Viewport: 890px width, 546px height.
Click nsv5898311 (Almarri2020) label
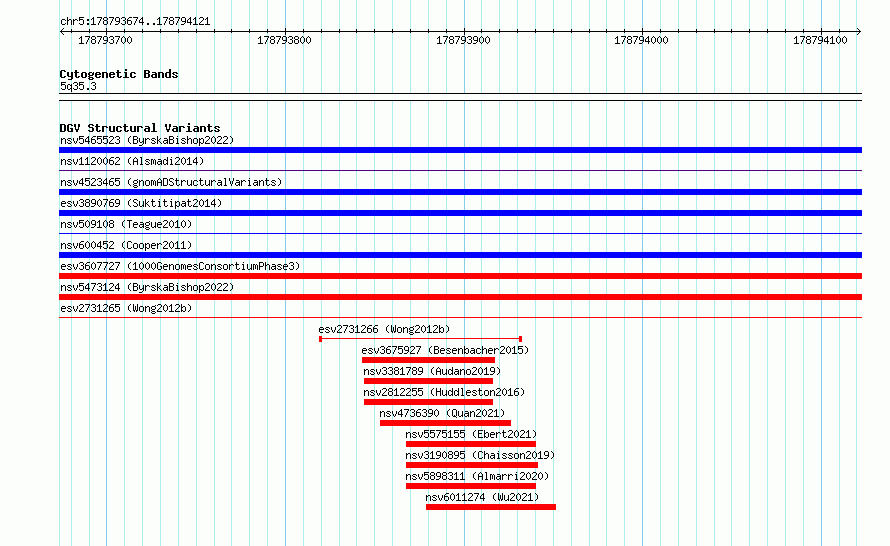point(477,476)
